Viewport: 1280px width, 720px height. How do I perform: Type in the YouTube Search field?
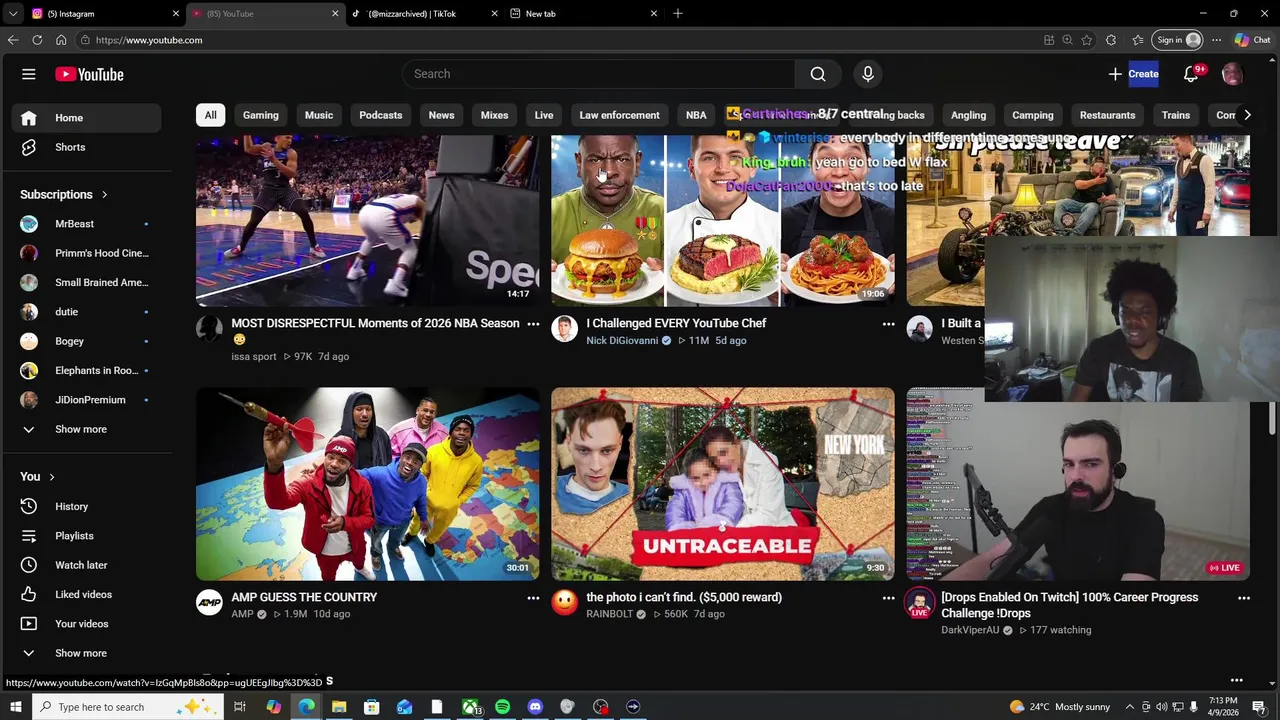[599, 74]
